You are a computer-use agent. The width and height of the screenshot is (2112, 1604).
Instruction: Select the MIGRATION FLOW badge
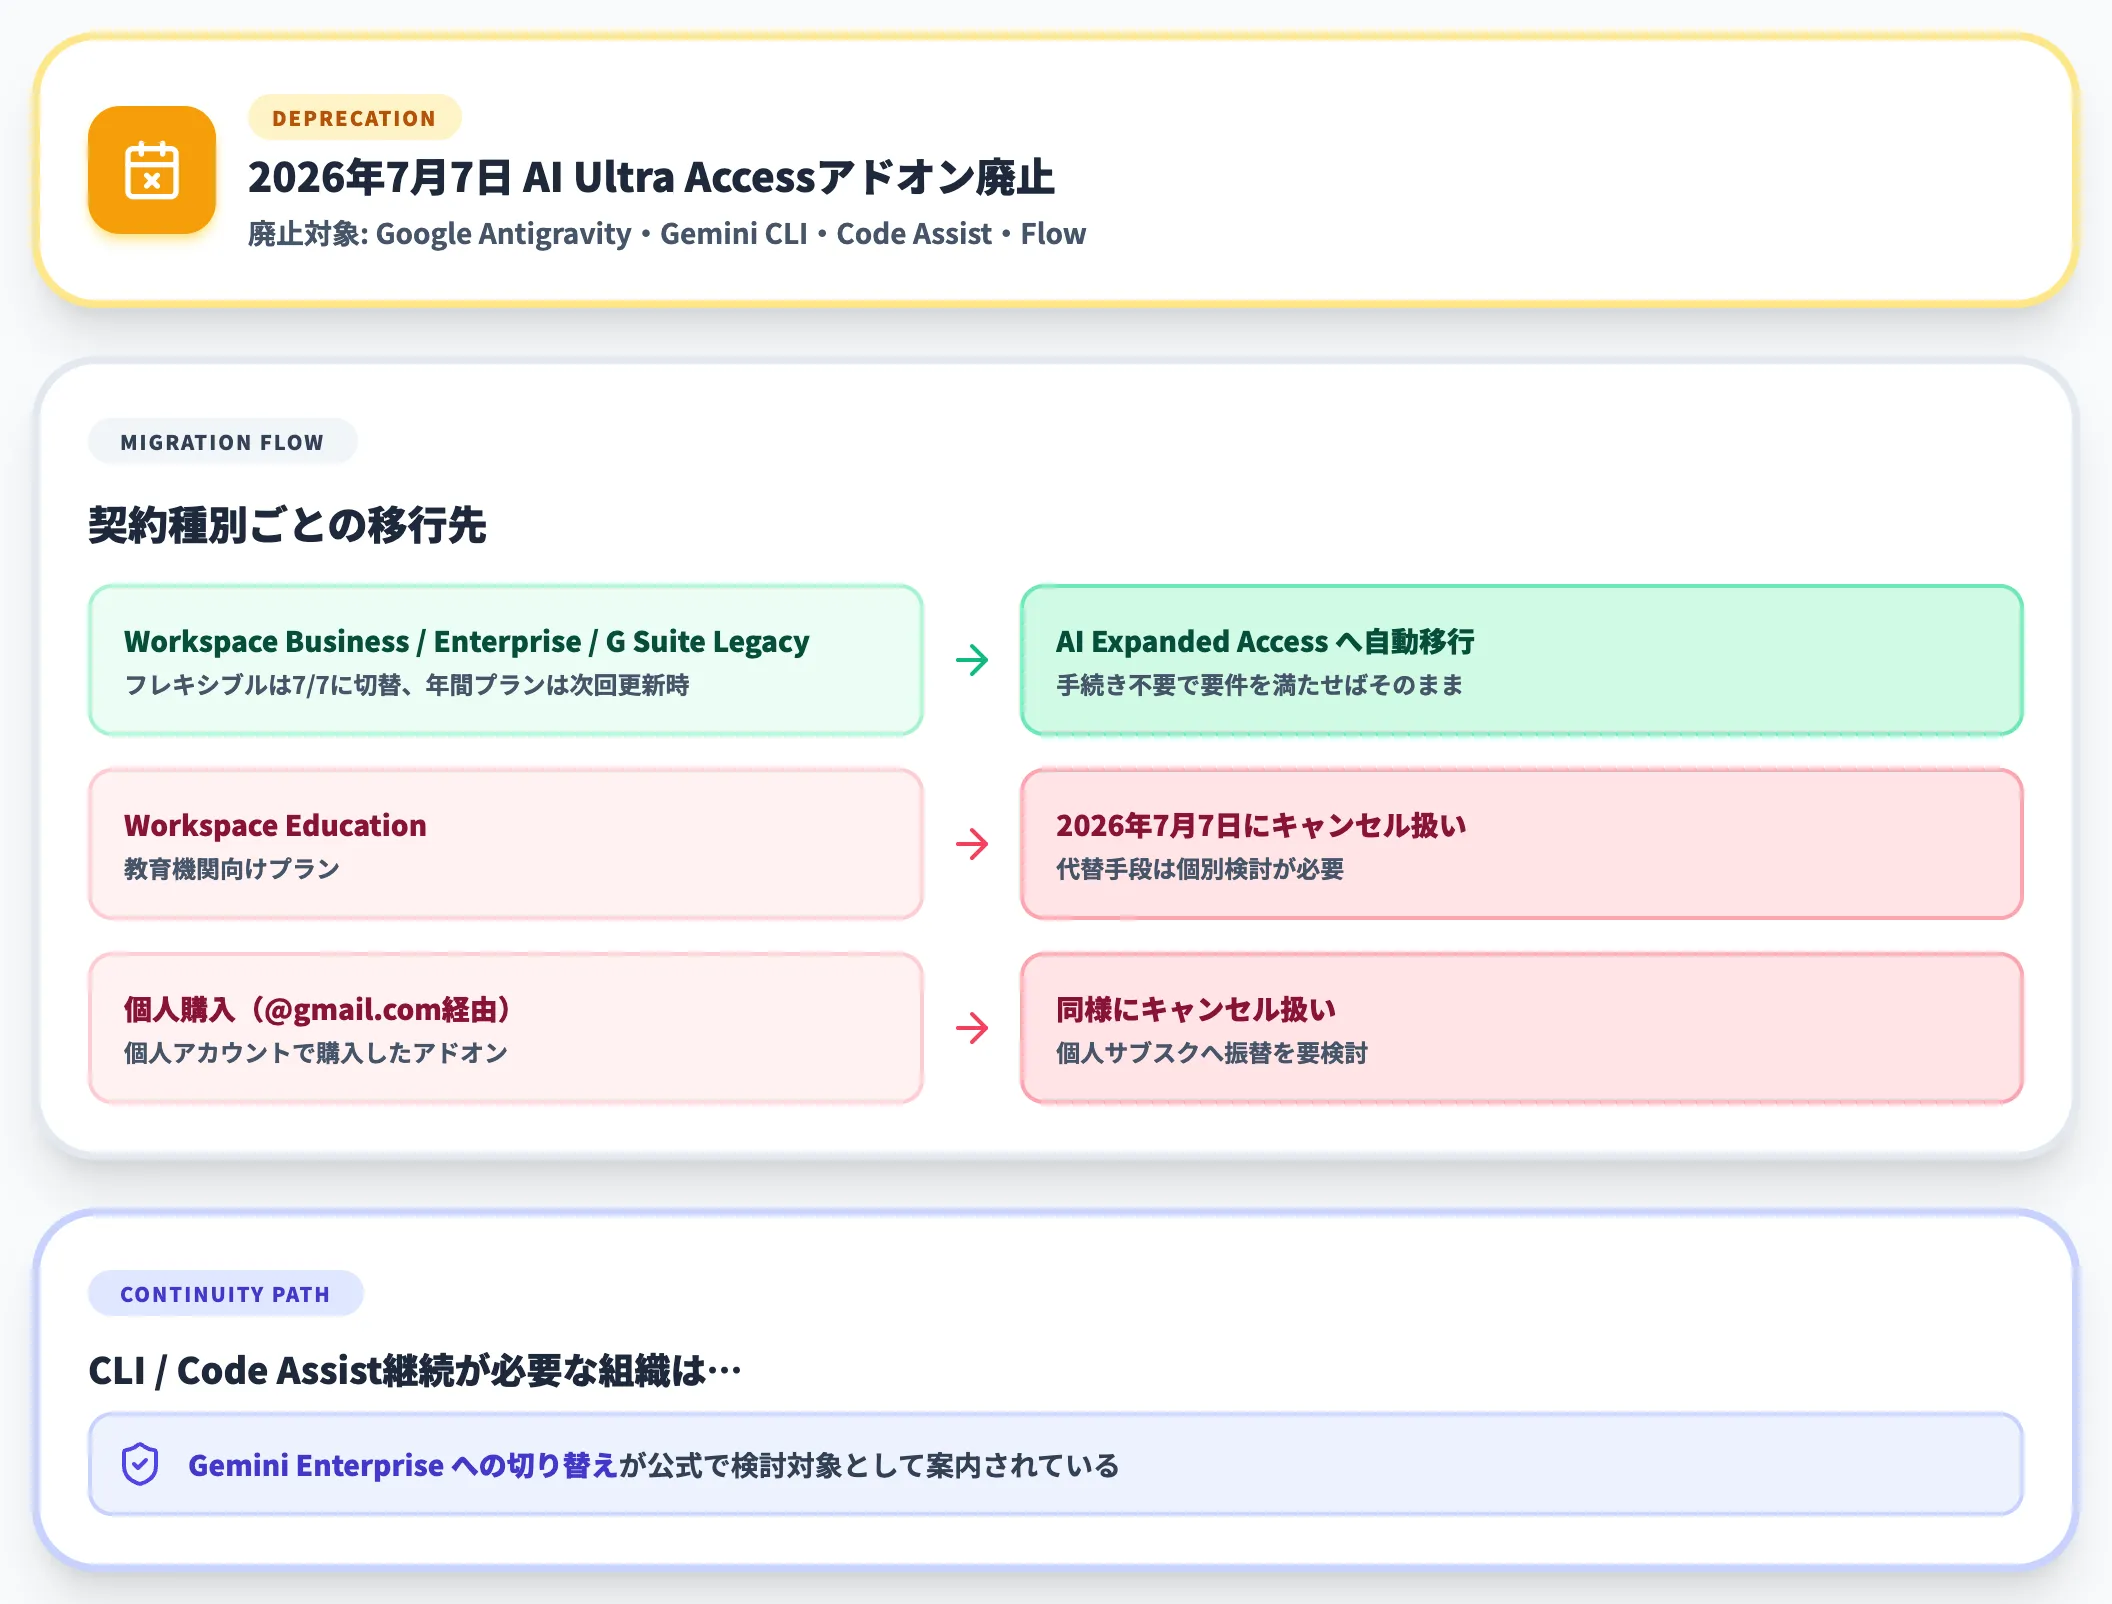coord(222,442)
